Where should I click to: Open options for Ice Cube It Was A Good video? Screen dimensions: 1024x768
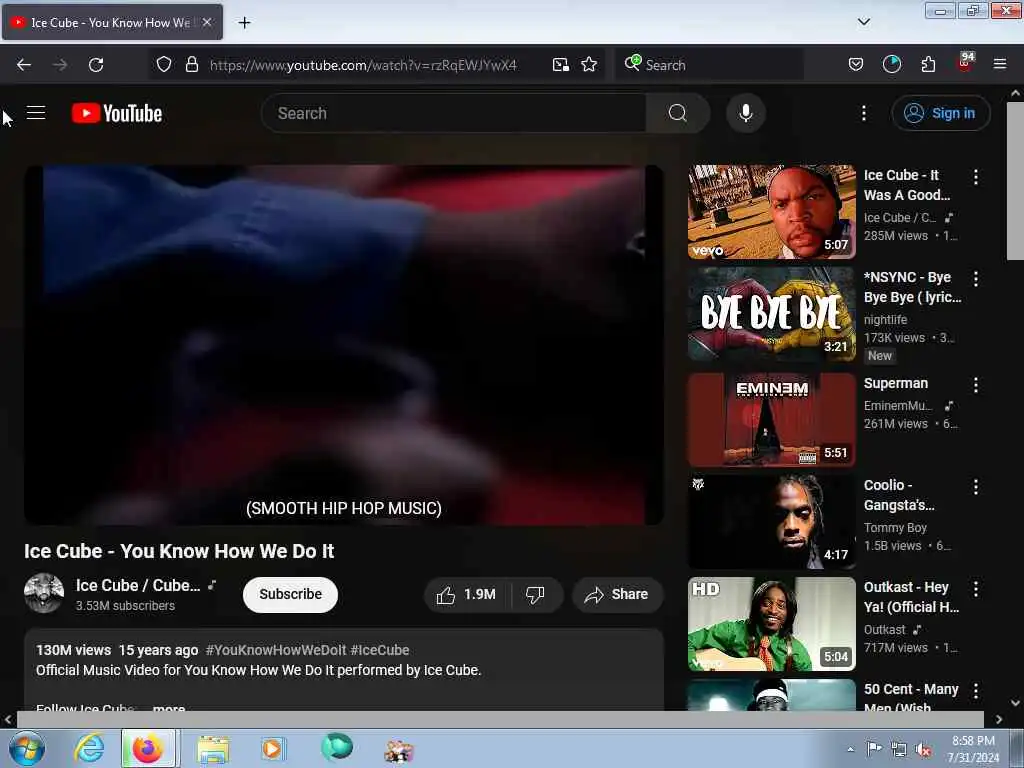(976, 177)
